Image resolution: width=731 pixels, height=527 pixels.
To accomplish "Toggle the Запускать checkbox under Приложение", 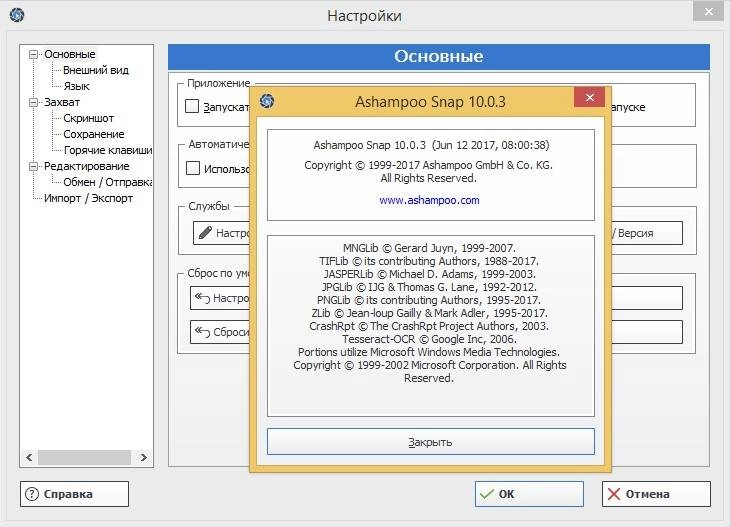I will coord(192,106).
